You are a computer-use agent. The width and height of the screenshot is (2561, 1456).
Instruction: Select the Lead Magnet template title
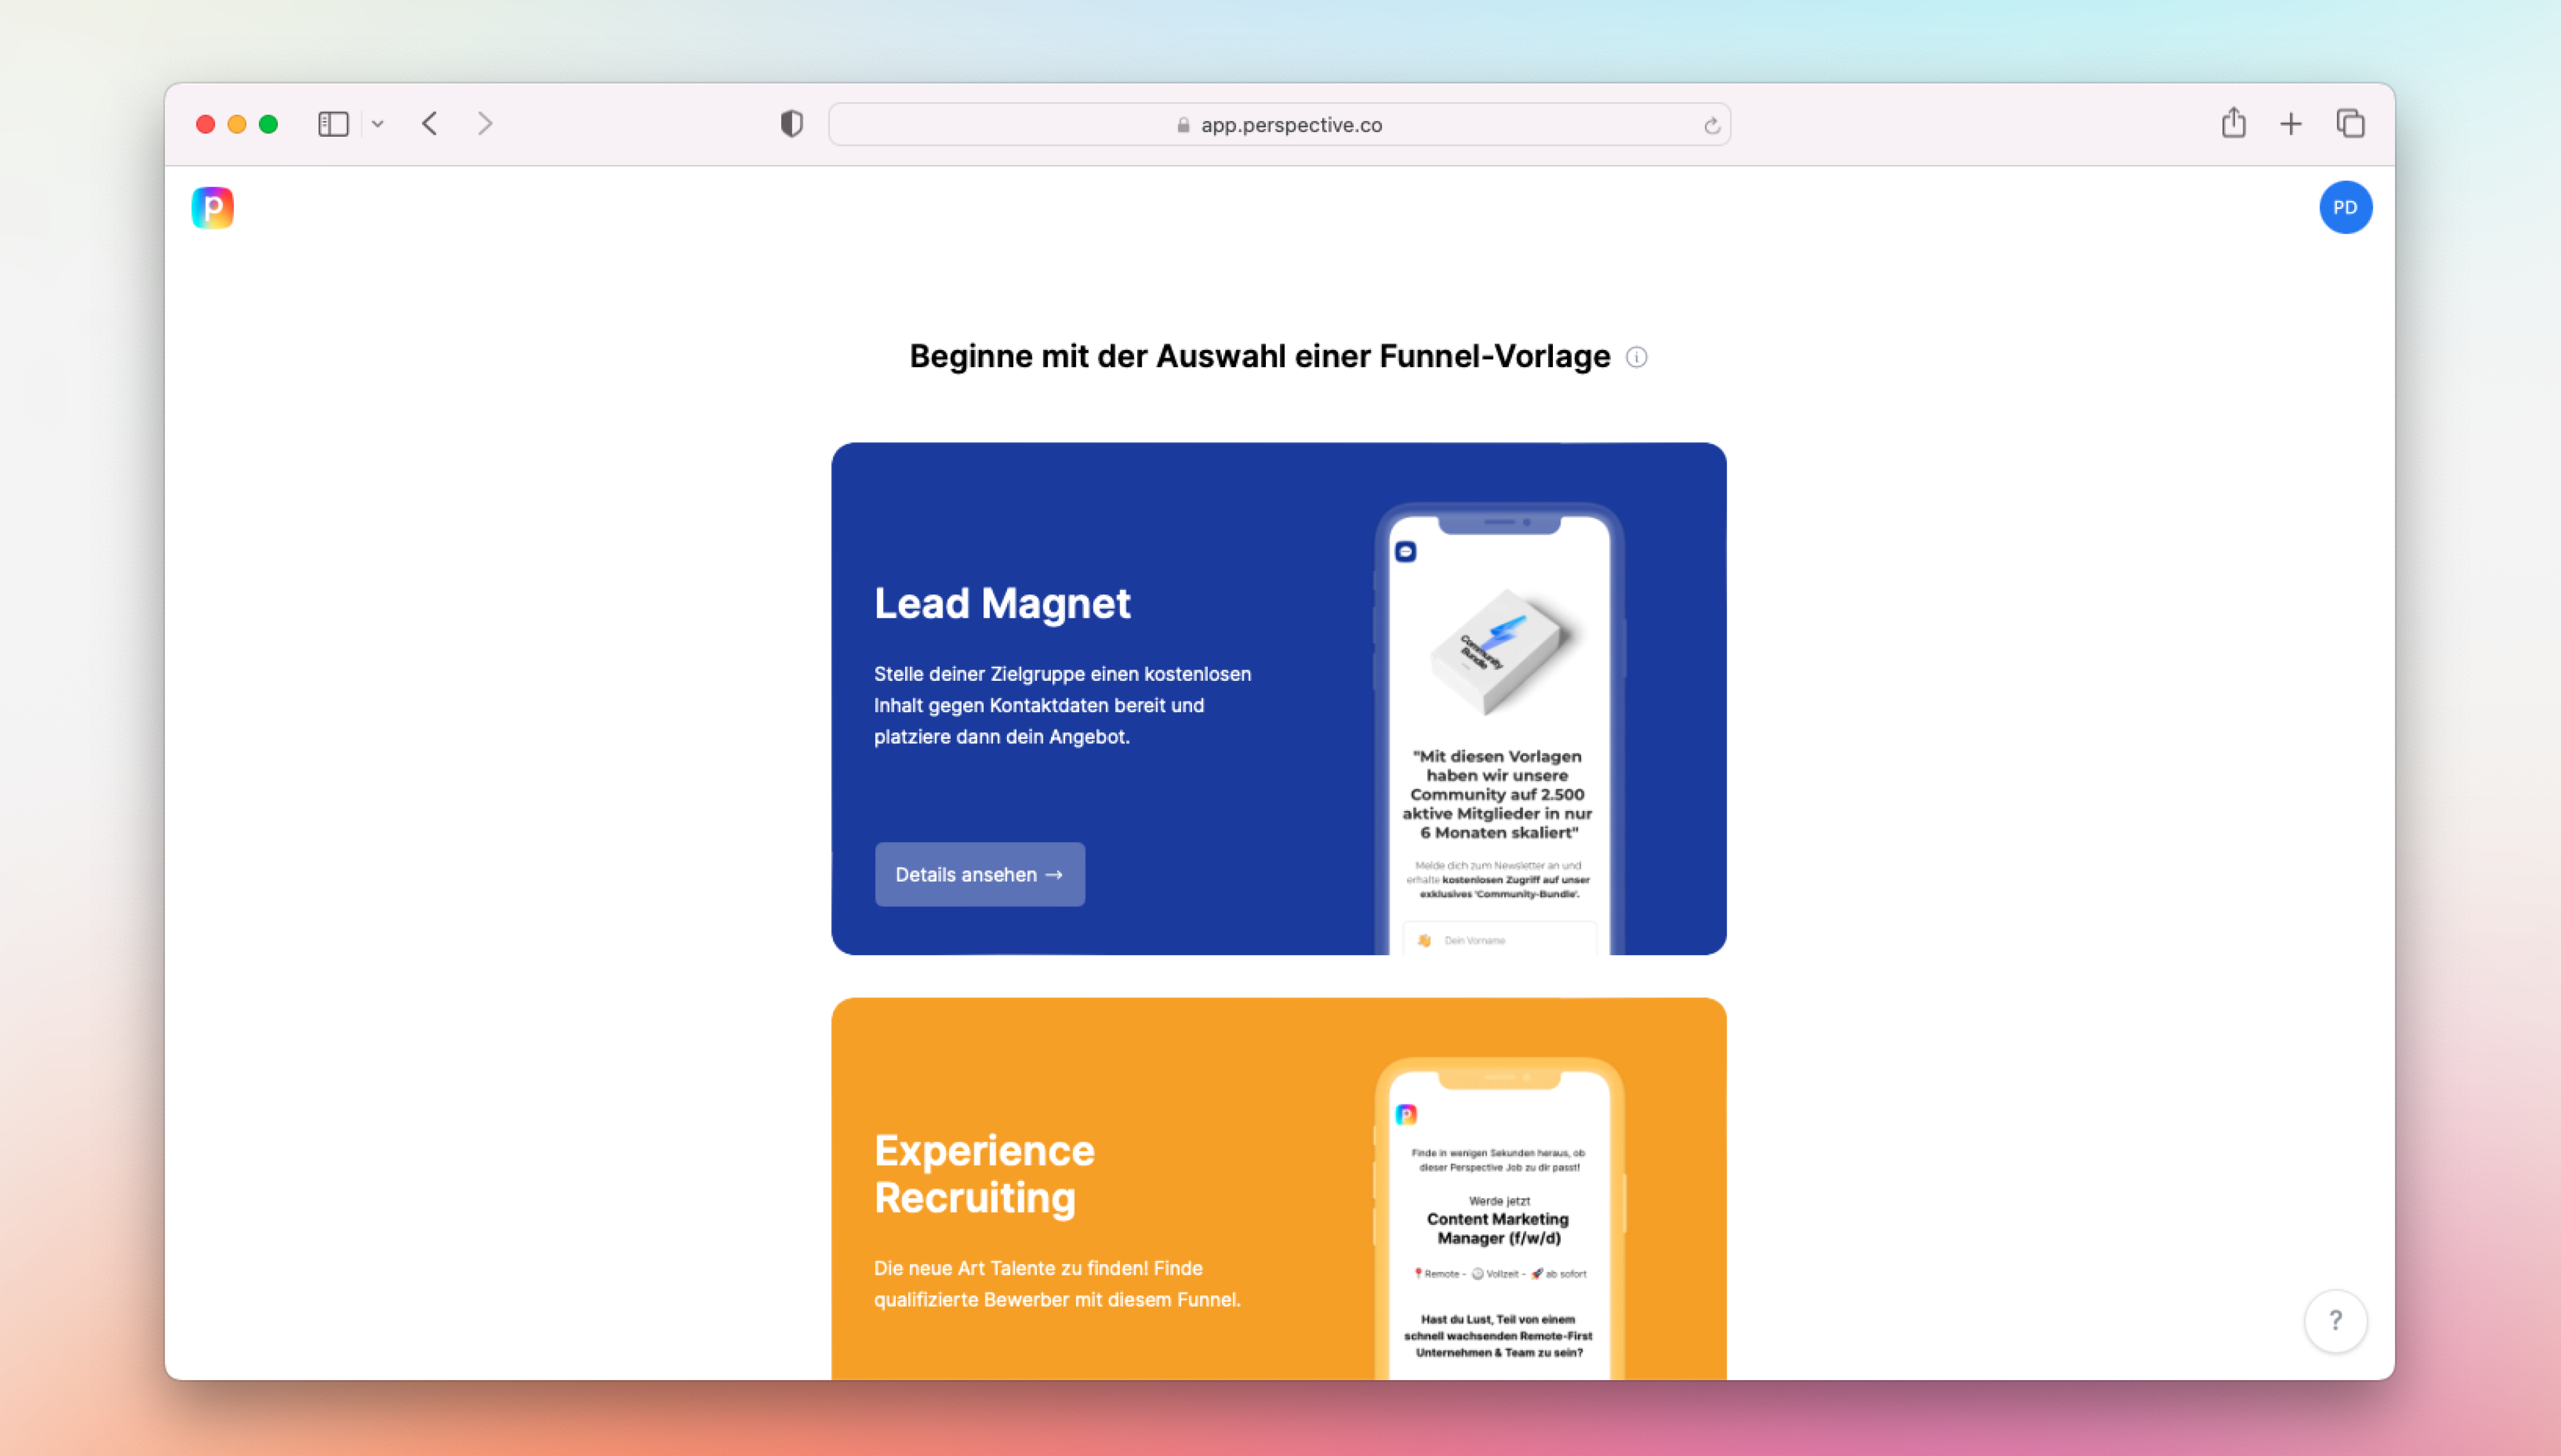coord(1002,603)
